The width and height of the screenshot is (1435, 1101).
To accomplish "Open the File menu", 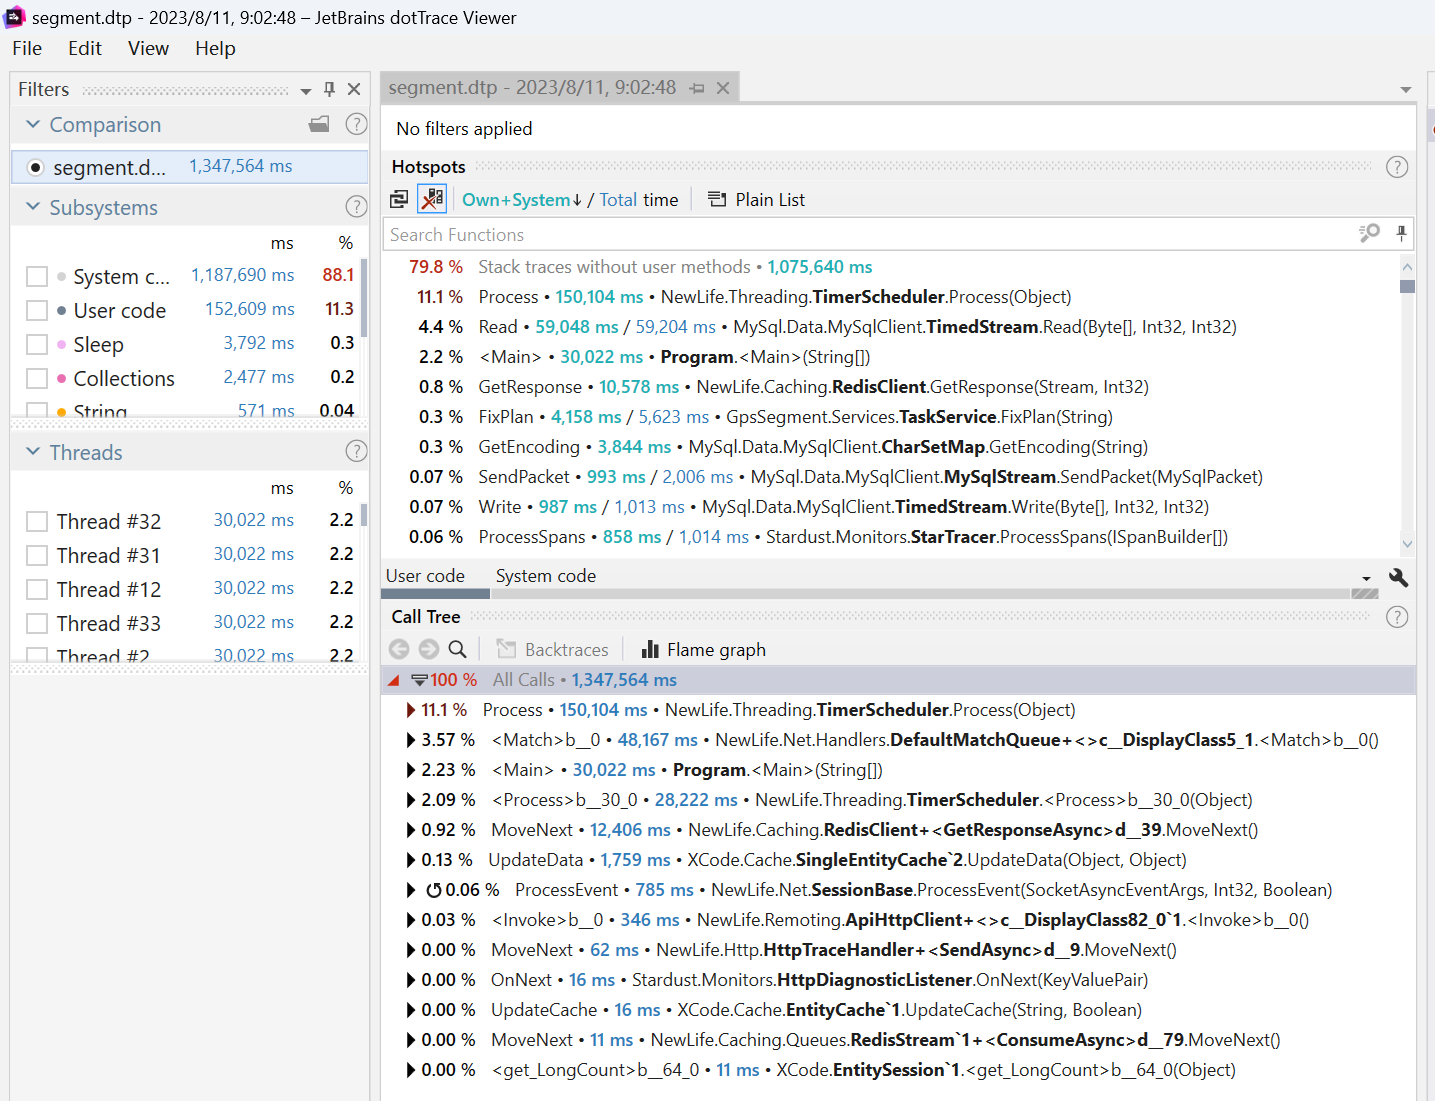I will (27, 48).
